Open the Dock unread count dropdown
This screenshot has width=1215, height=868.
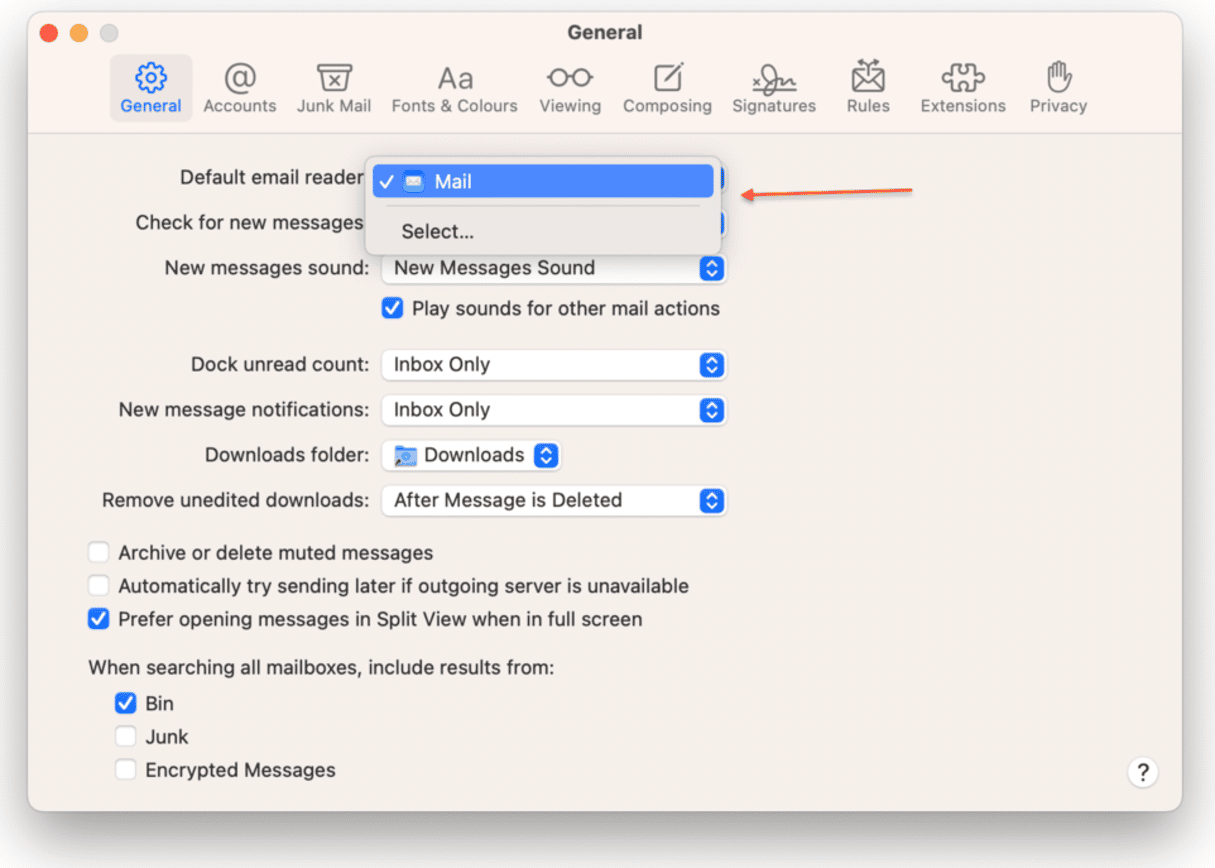pos(554,365)
